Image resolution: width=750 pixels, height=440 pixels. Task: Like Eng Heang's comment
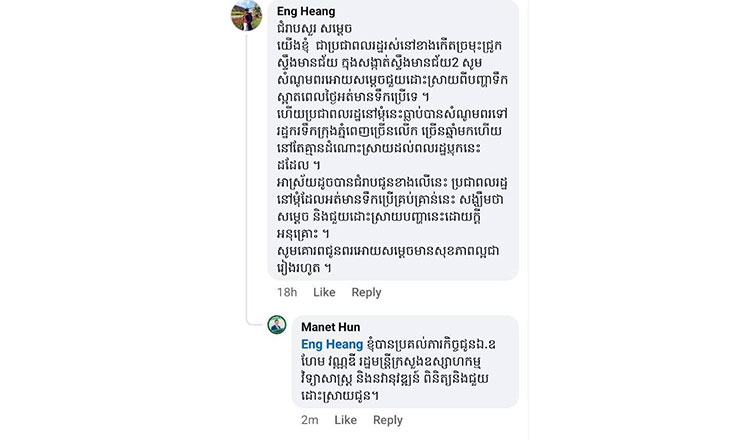pyautogui.click(x=324, y=292)
